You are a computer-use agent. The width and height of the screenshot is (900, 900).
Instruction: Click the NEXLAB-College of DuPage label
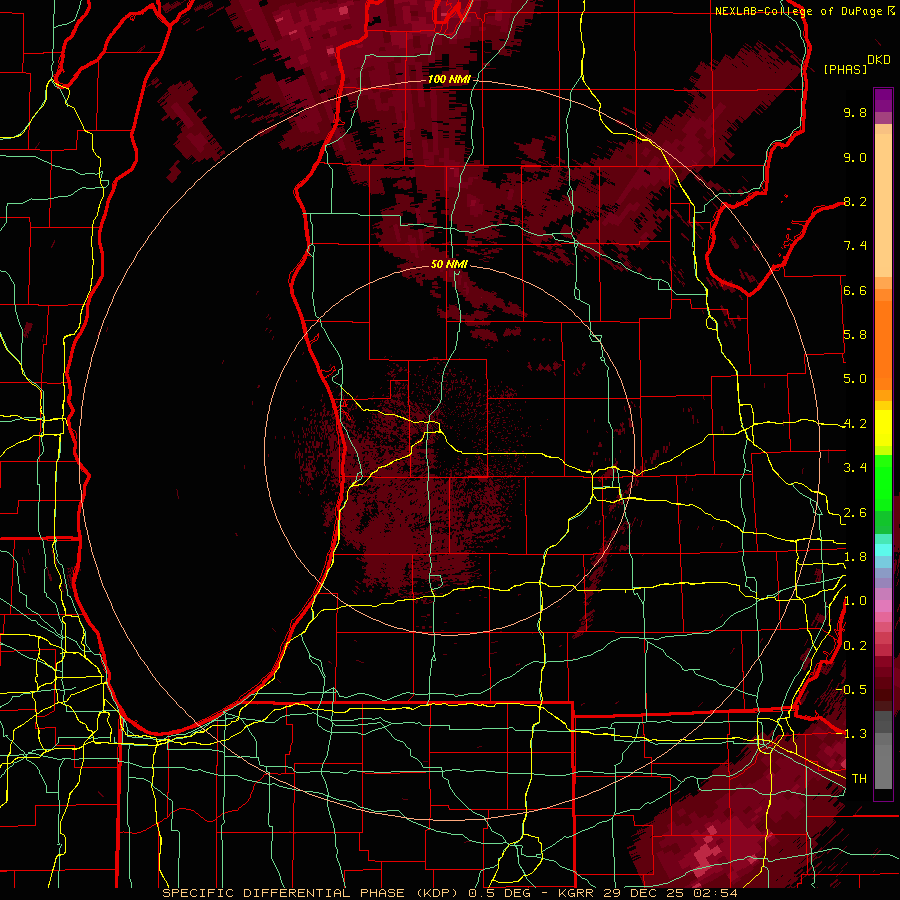click(804, 11)
